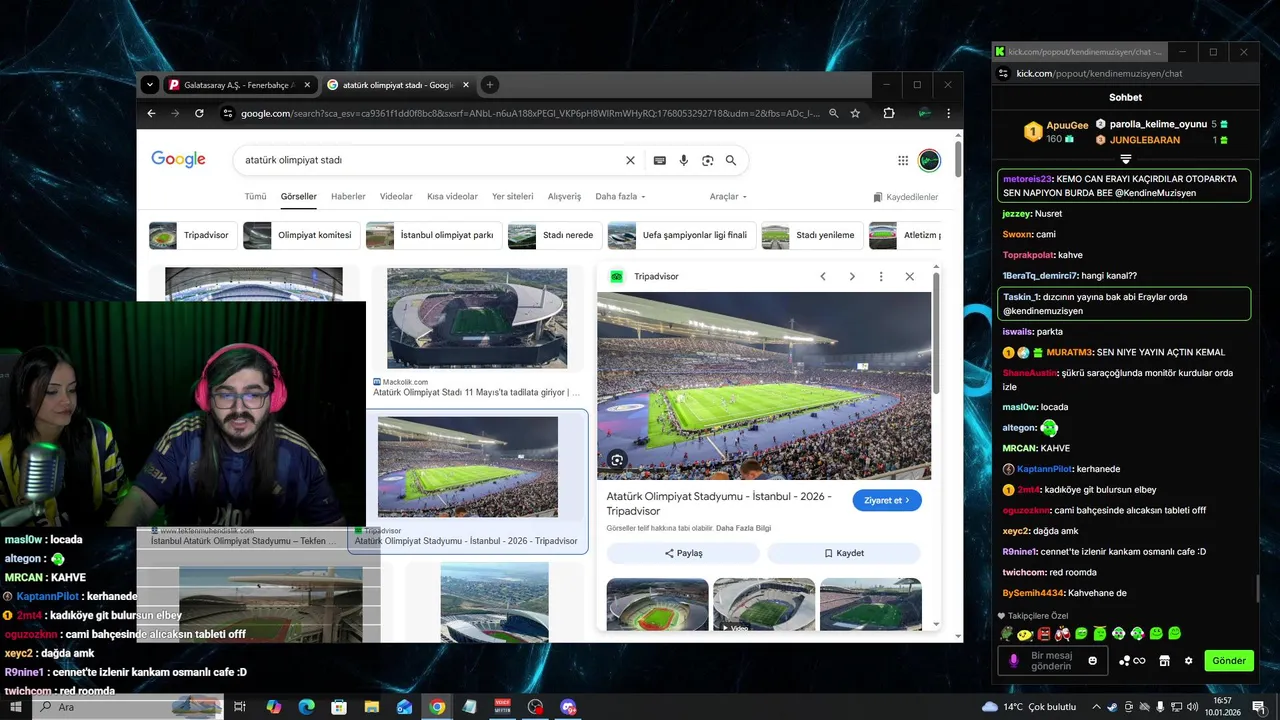
Task: Open the Kaydedilenler saved items link
Action: pos(906,197)
